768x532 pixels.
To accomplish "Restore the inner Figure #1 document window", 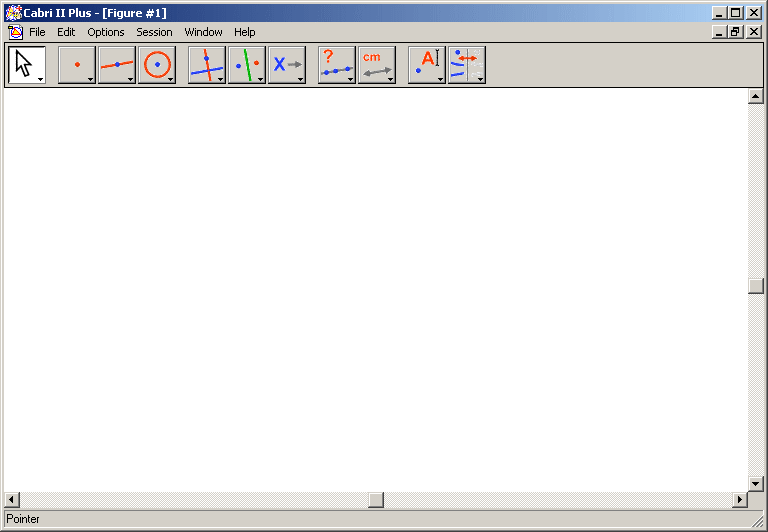I will (736, 32).
